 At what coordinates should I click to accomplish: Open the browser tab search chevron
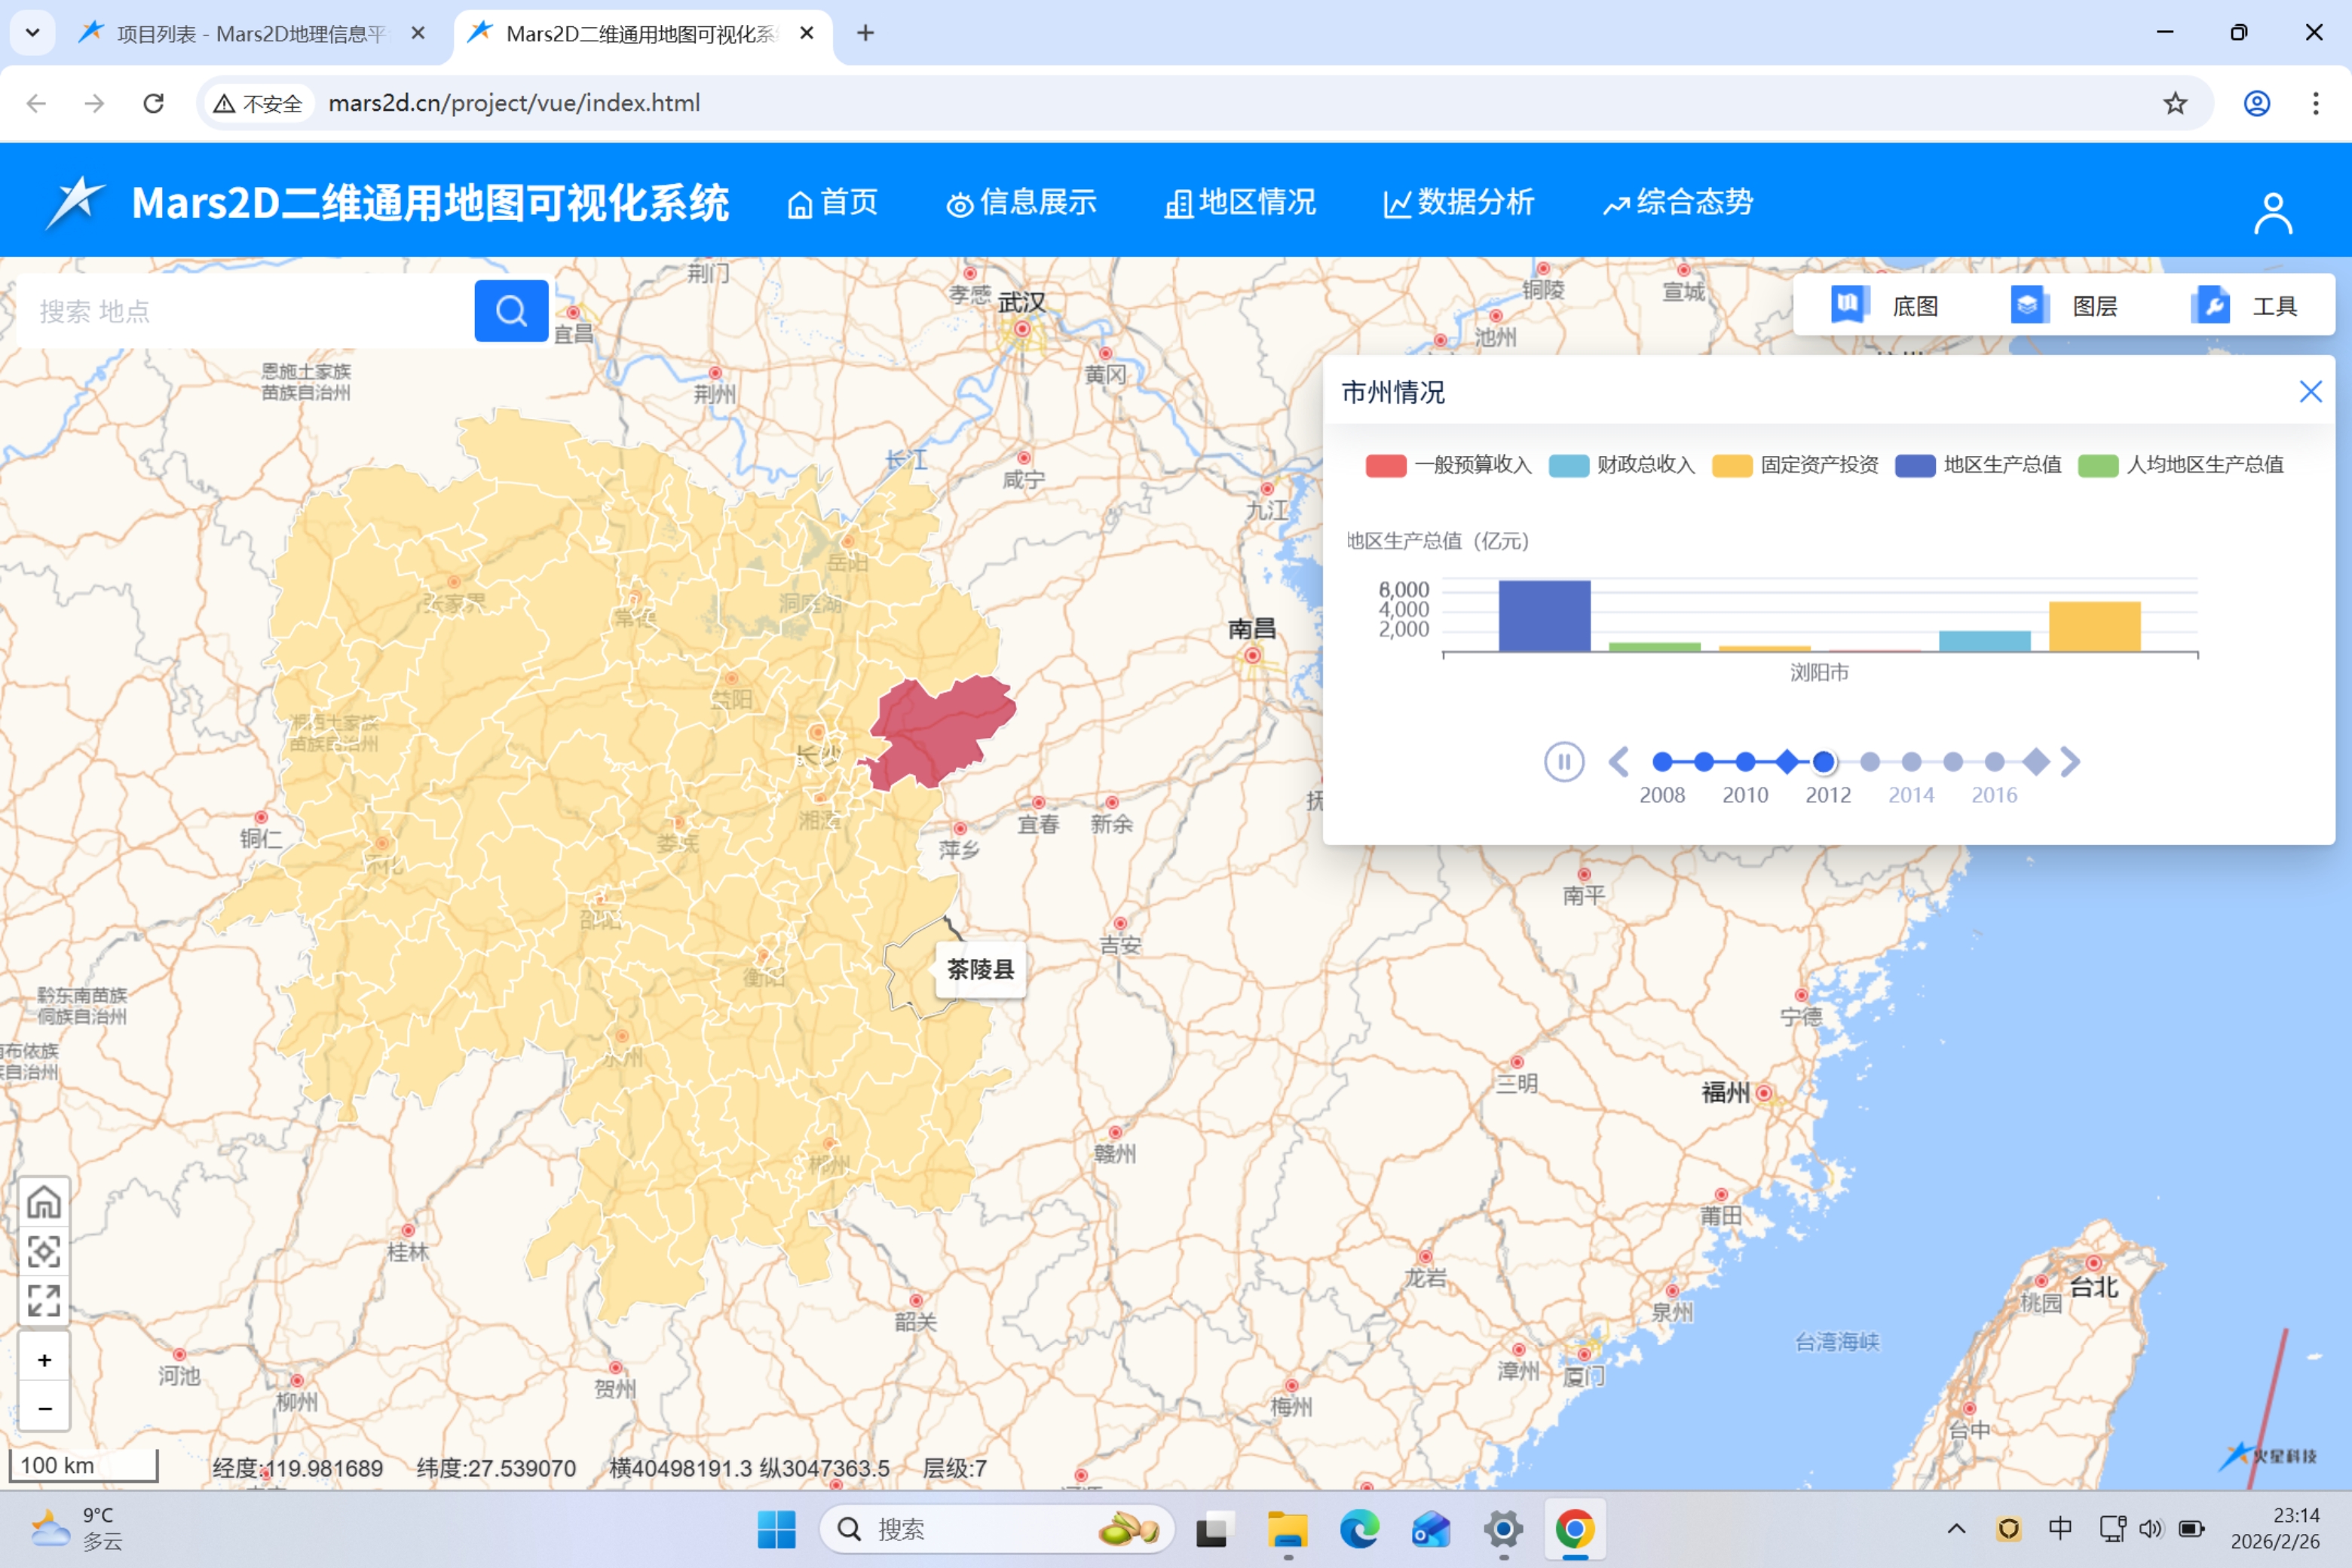tap(32, 33)
